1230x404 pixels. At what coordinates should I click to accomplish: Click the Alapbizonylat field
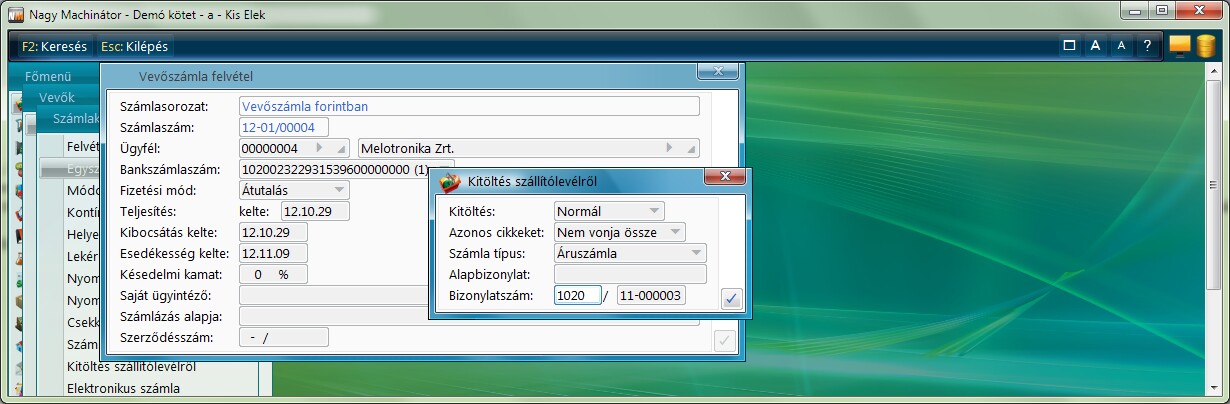(x=630, y=274)
